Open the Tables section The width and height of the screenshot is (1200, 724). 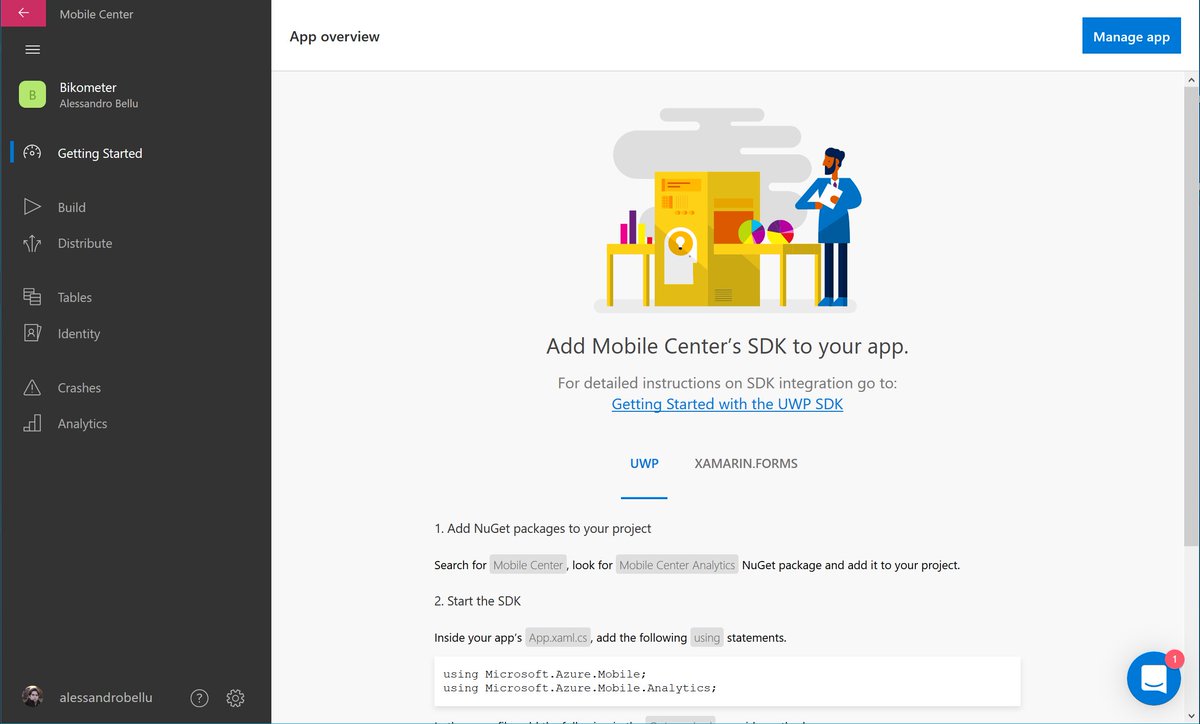[75, 297]
